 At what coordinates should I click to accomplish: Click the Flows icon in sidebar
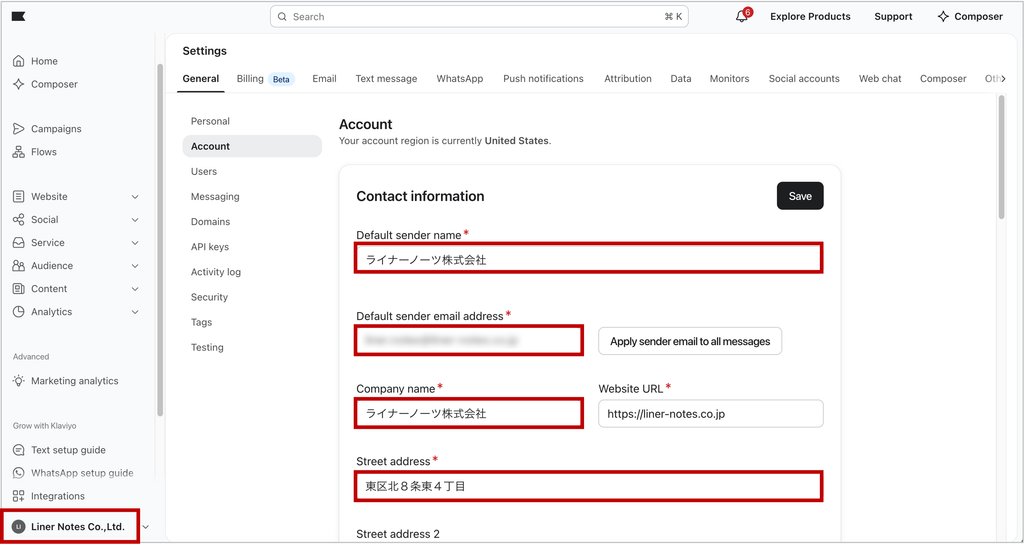pos(19,152)
